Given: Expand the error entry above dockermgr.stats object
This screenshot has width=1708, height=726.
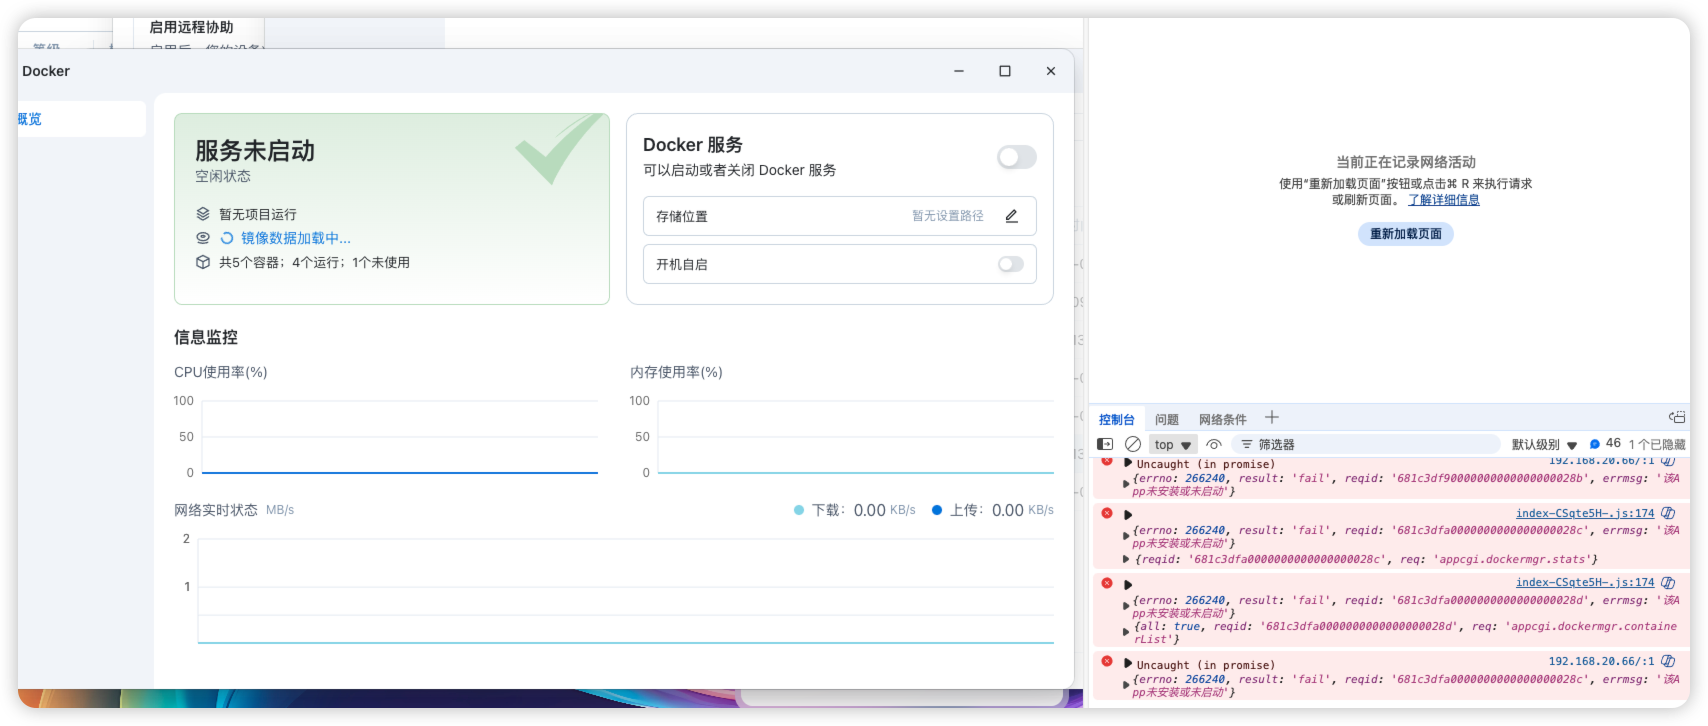Looking at the screenshot, I should click(x=1128, y=515).
